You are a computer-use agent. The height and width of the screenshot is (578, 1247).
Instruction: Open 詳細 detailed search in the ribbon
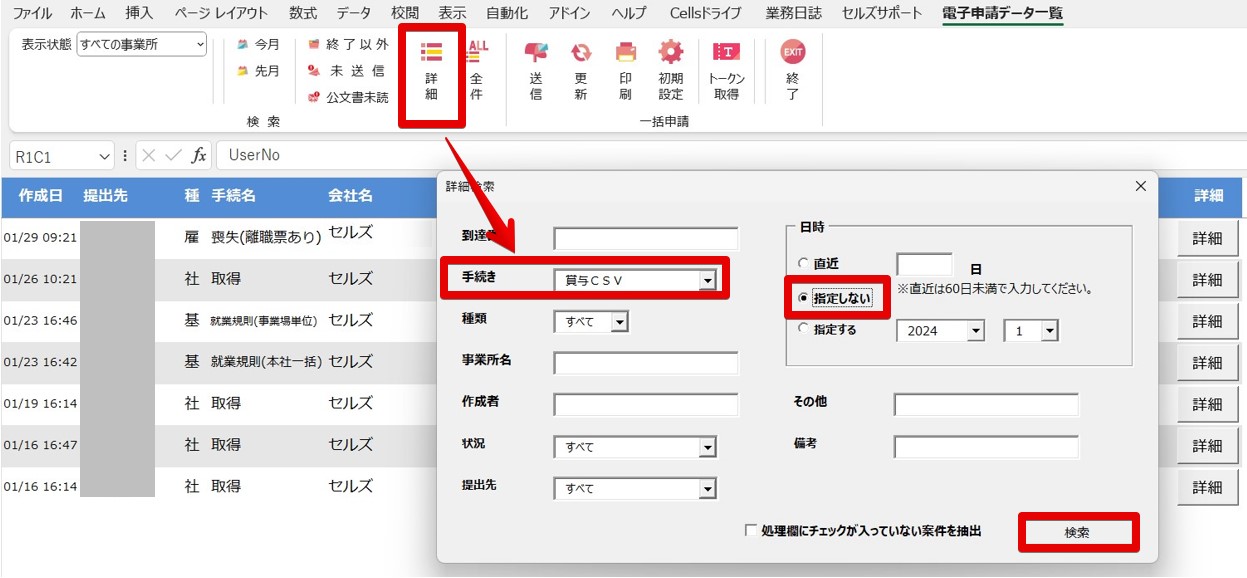point(431,72)
